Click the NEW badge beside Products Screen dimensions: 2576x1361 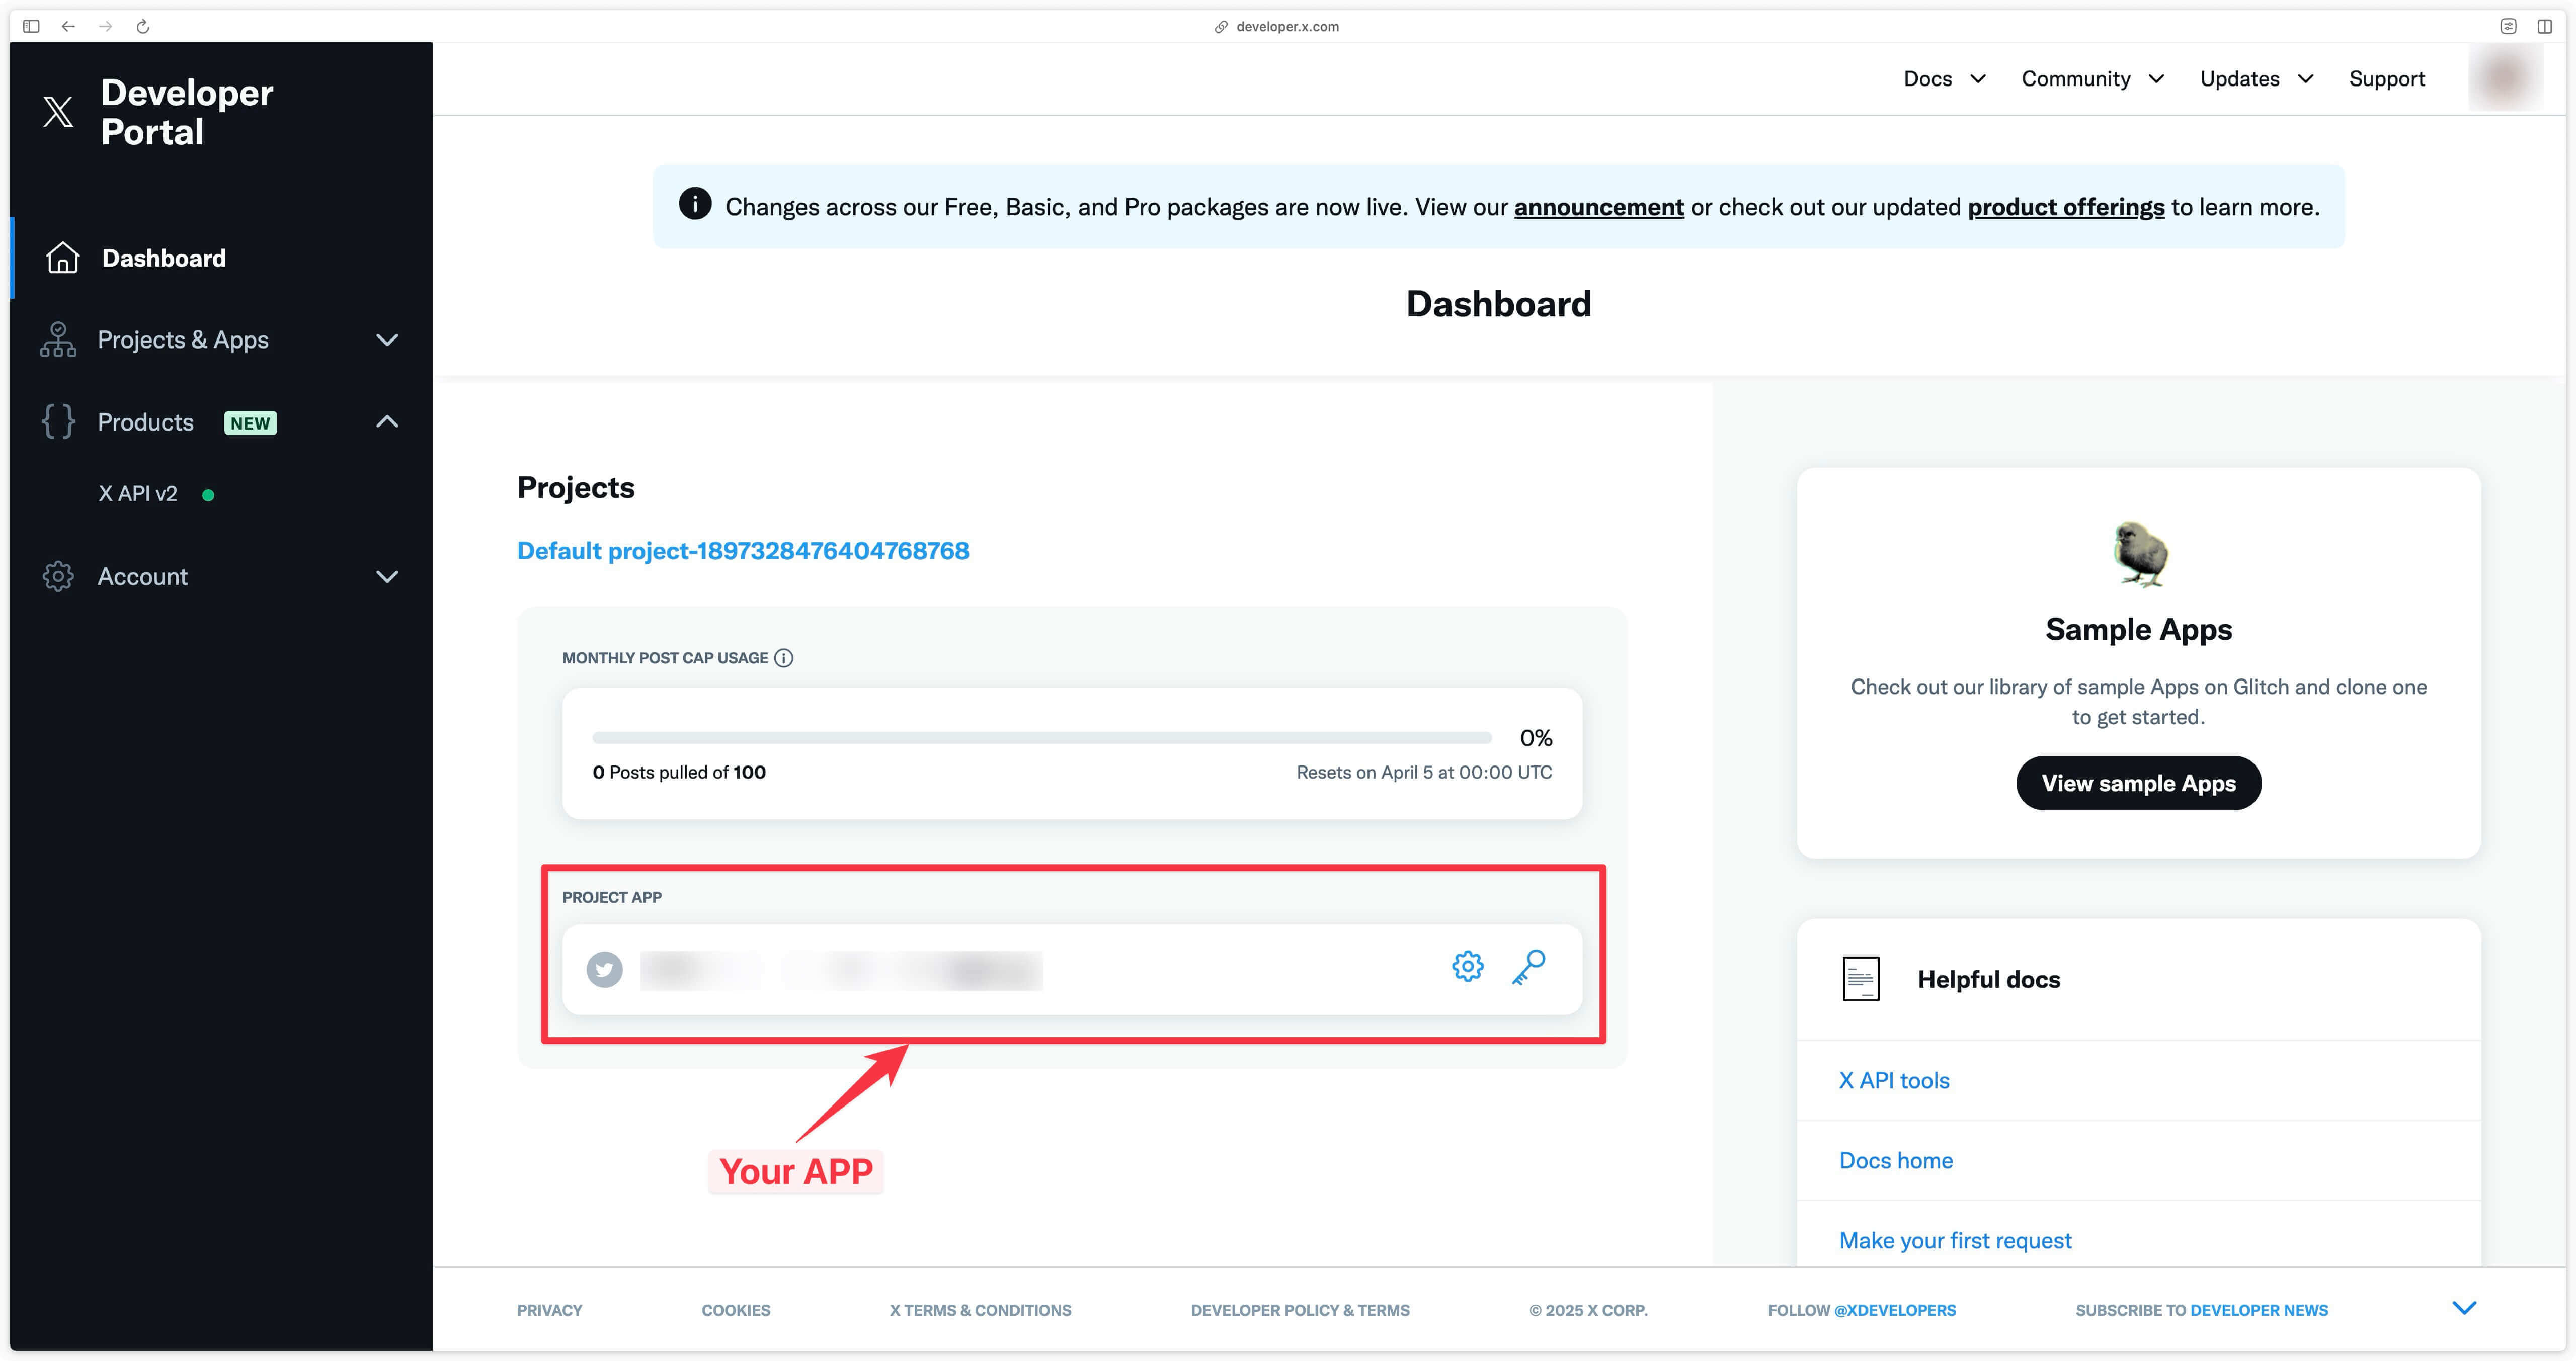[x=250, y=423]
